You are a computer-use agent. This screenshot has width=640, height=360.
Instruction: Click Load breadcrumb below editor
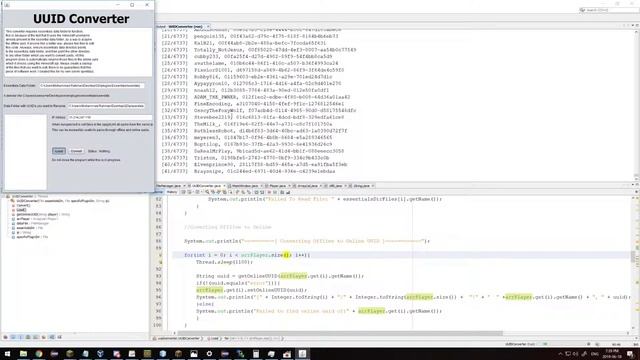[x=214, y=338]
